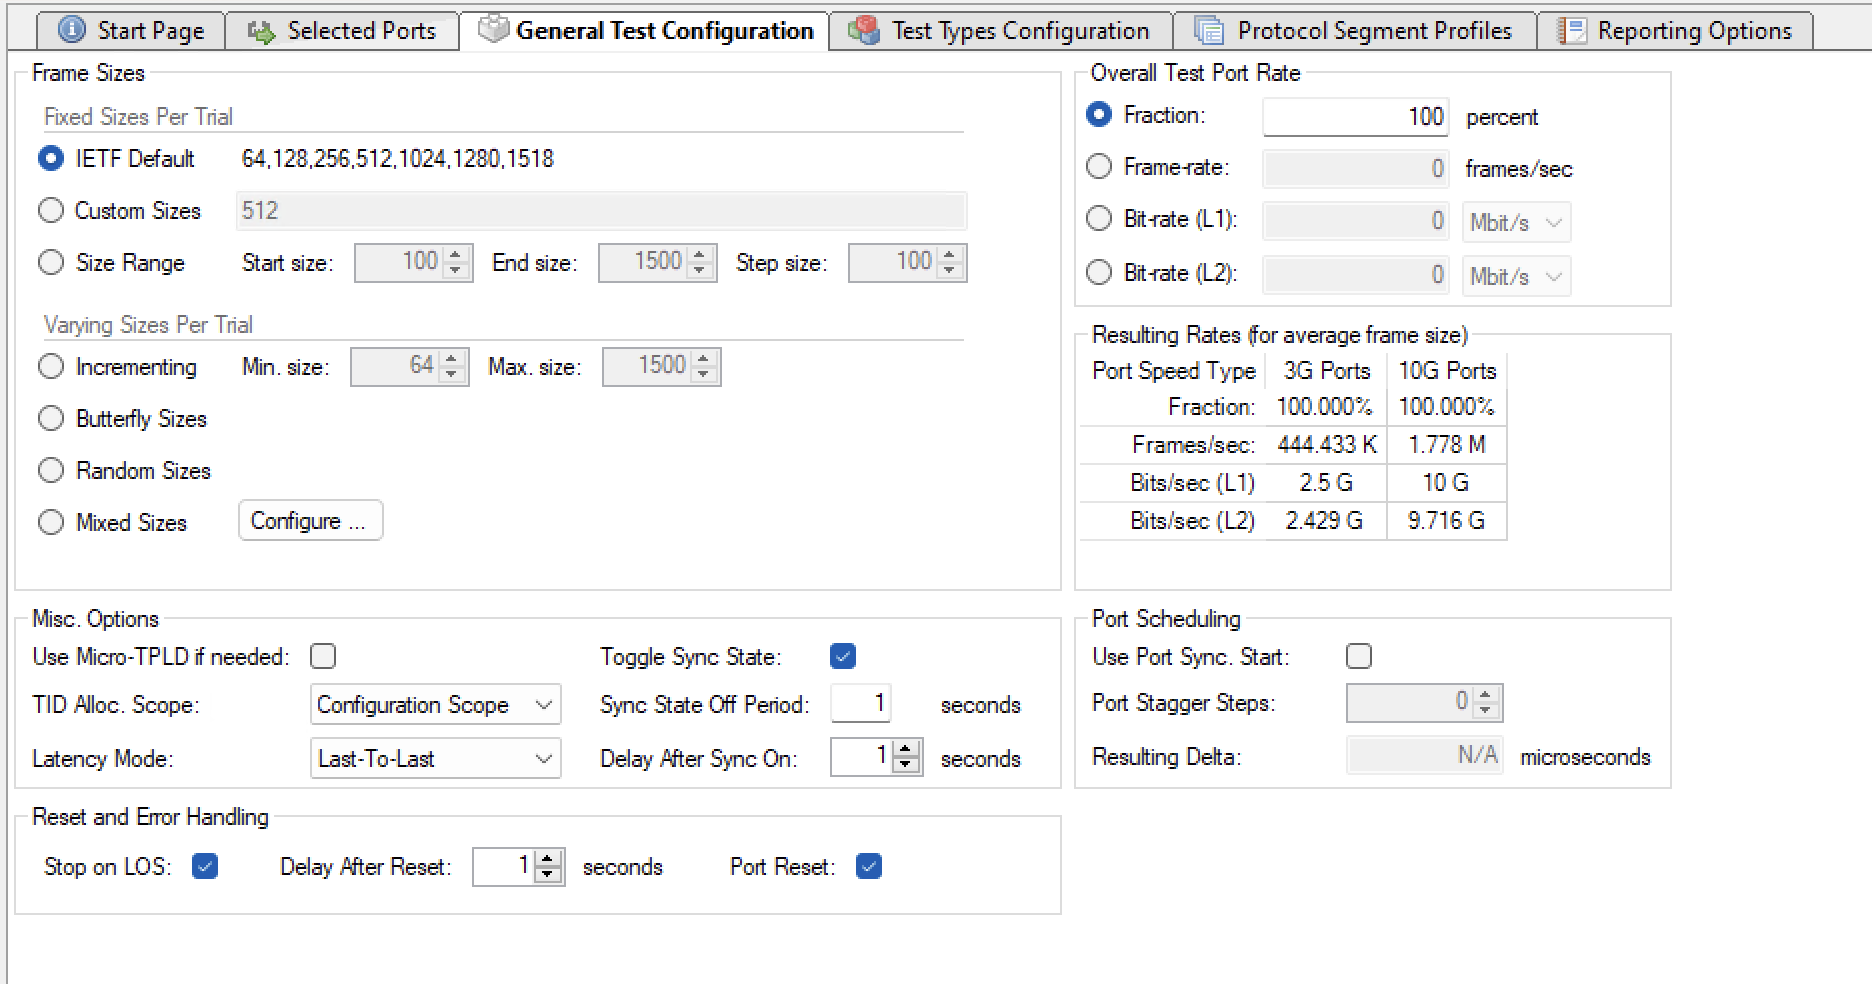This screenshot has height=984, width=1872.
Task: Click the Frame-rate frames/sec field
Action: (1356, 169)
